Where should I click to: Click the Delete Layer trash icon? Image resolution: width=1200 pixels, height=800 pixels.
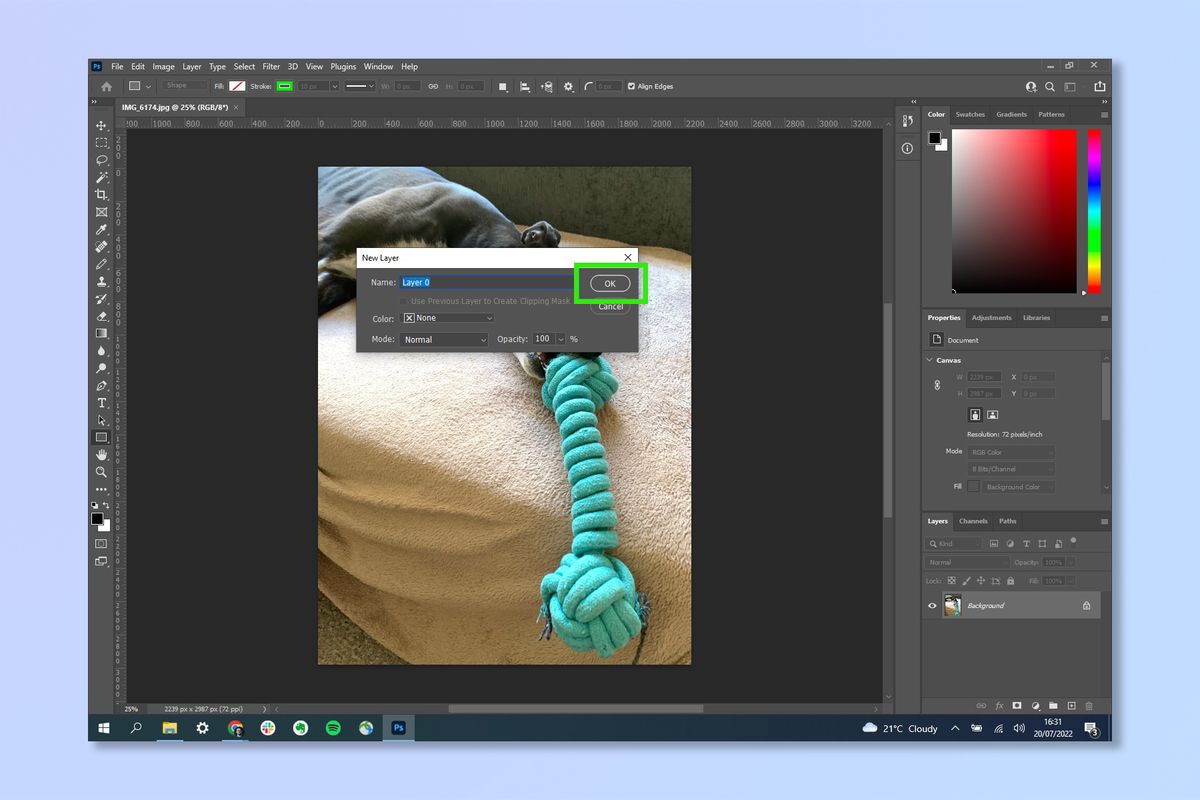1089,705
